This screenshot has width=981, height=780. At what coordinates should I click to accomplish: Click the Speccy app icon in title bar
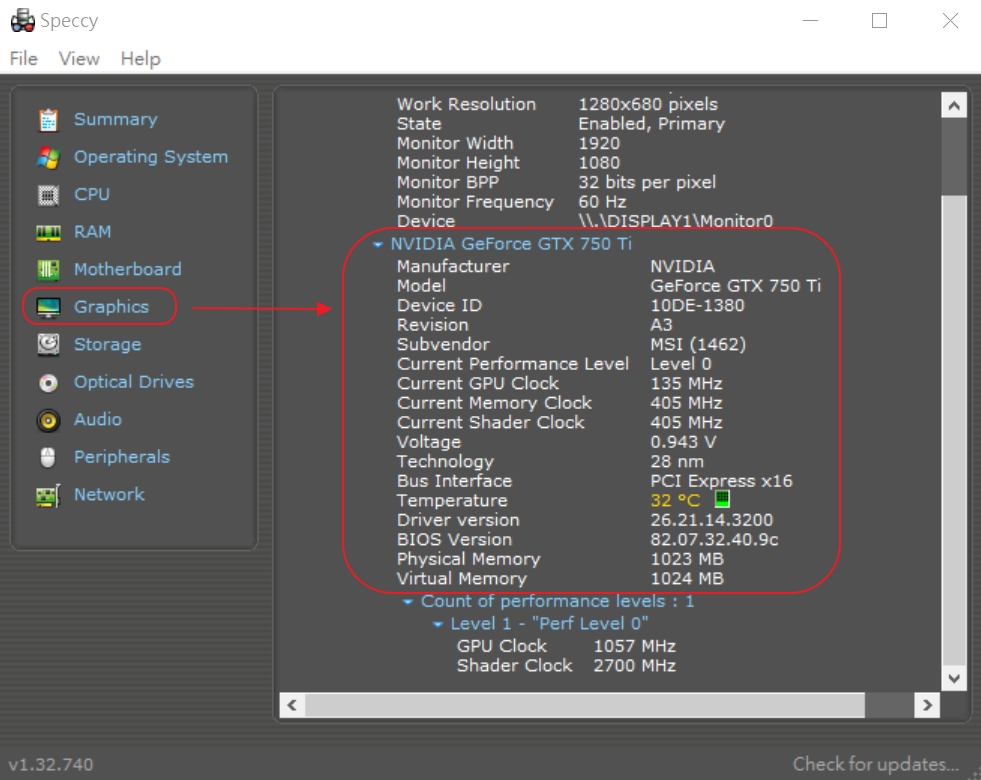(23, 20)
